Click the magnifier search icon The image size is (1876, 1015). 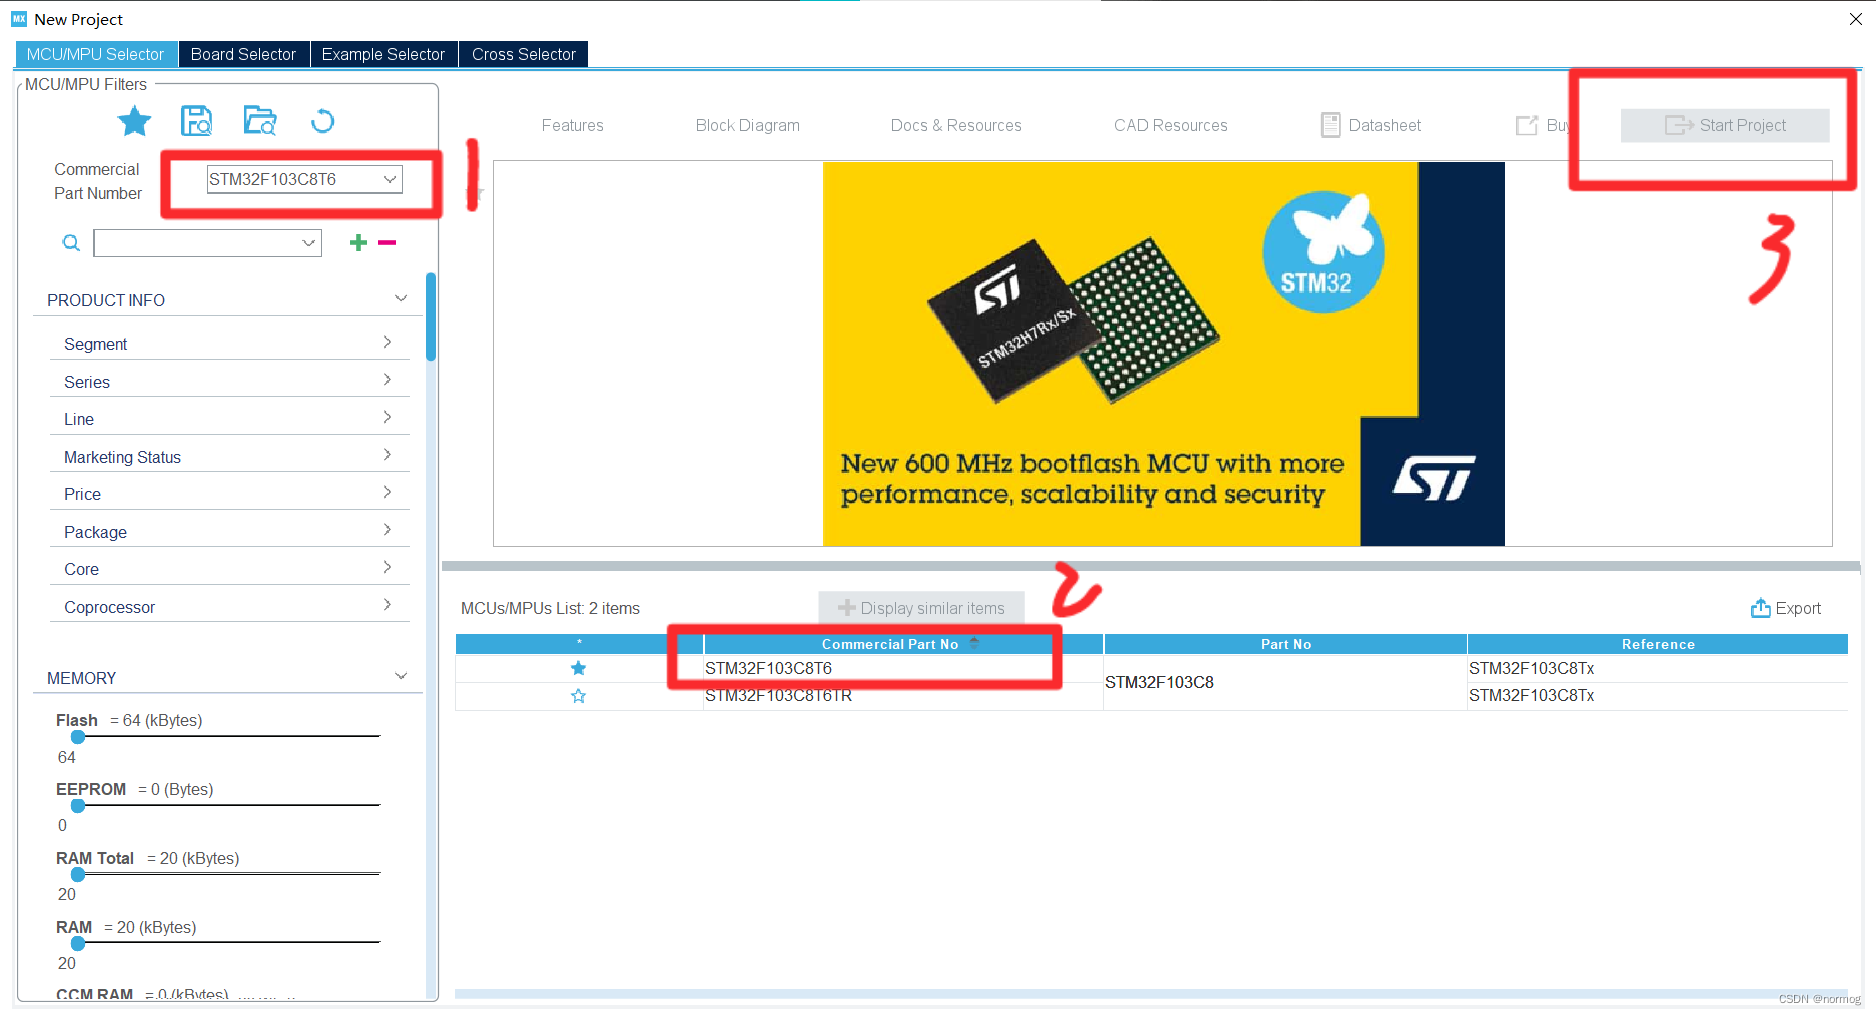(x=71, y=243)
